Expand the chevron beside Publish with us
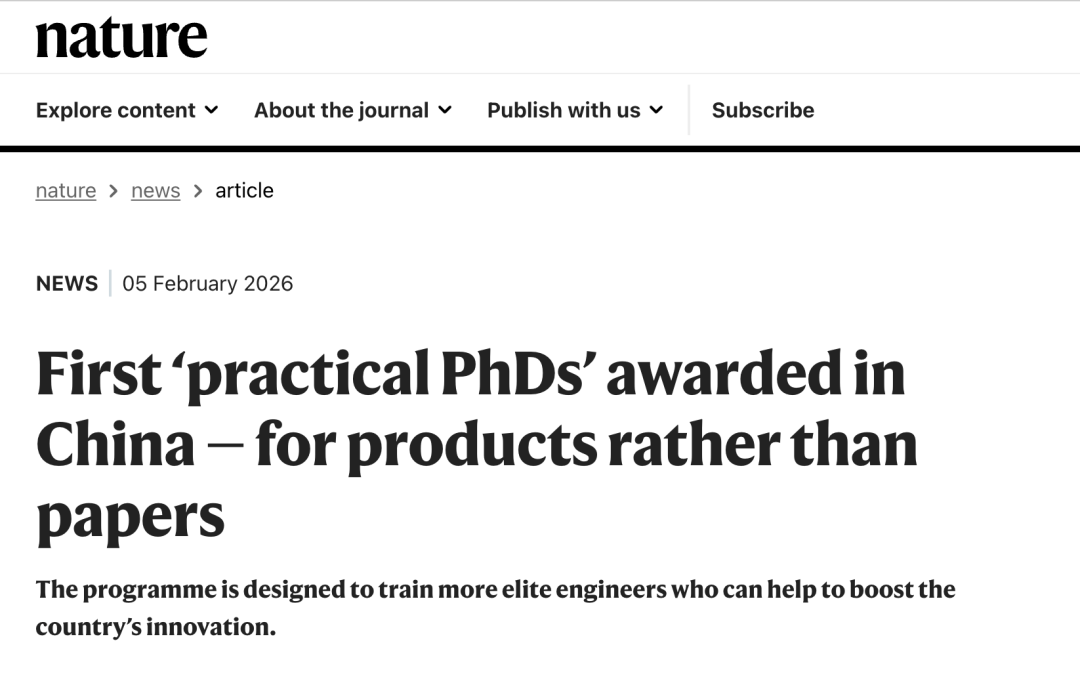 pos(656,110)
